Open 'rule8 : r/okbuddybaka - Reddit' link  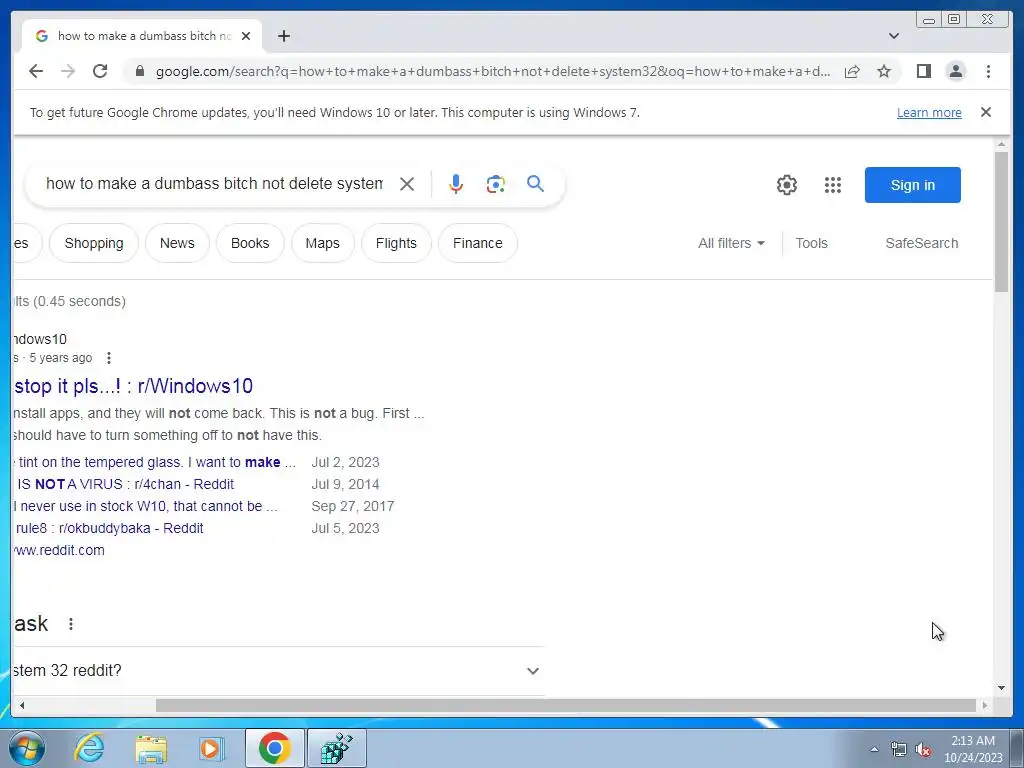click(109, 528)
